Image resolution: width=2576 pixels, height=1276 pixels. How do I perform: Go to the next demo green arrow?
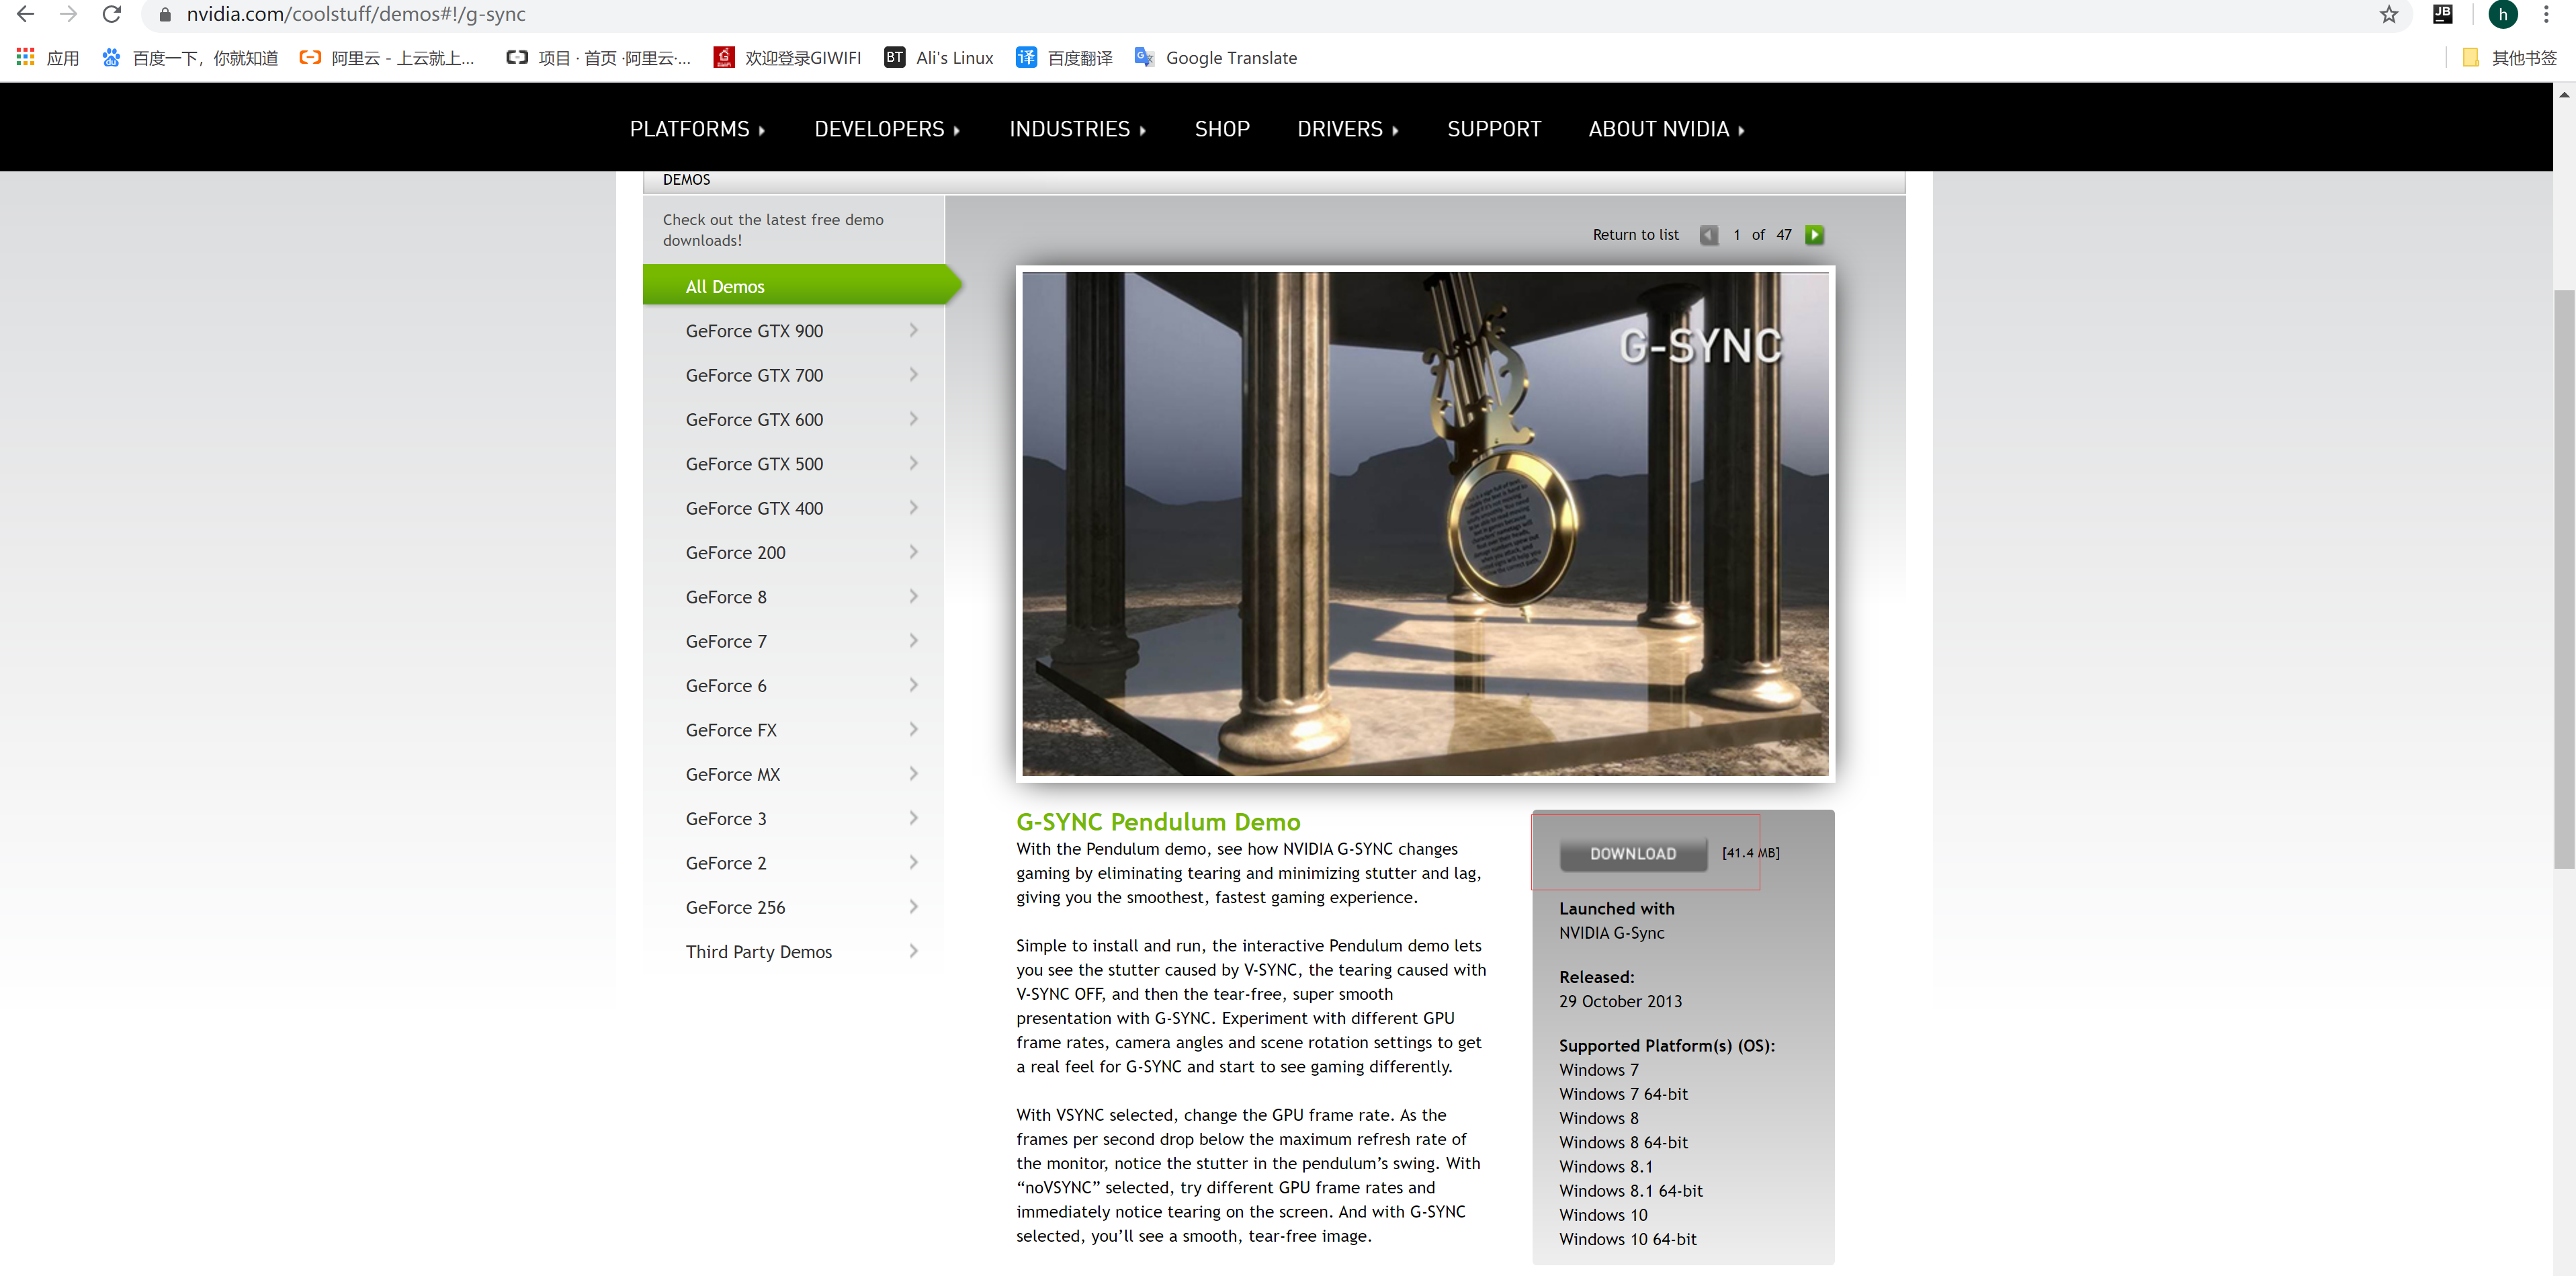[1814, 235]
